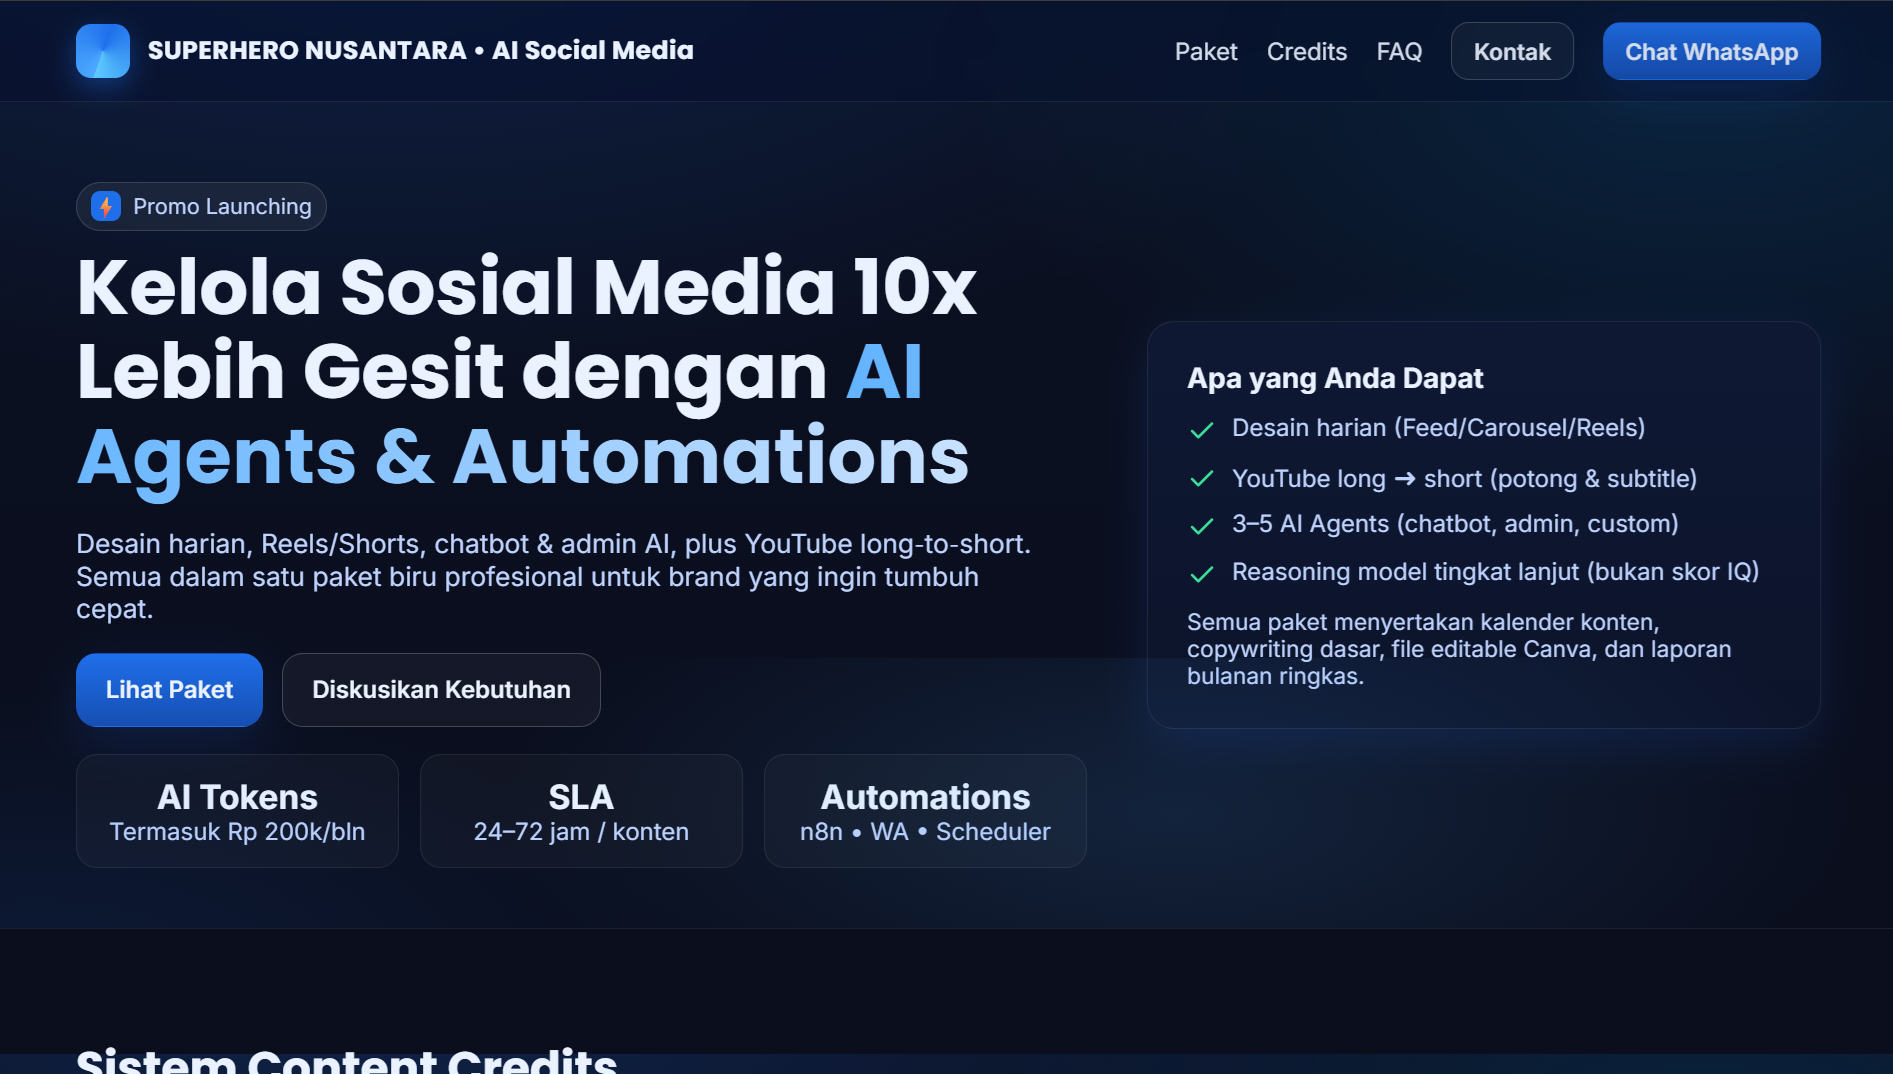Click the Lihat Paket button
Screen dimensions: 1893x1074
tap(169, 690)
